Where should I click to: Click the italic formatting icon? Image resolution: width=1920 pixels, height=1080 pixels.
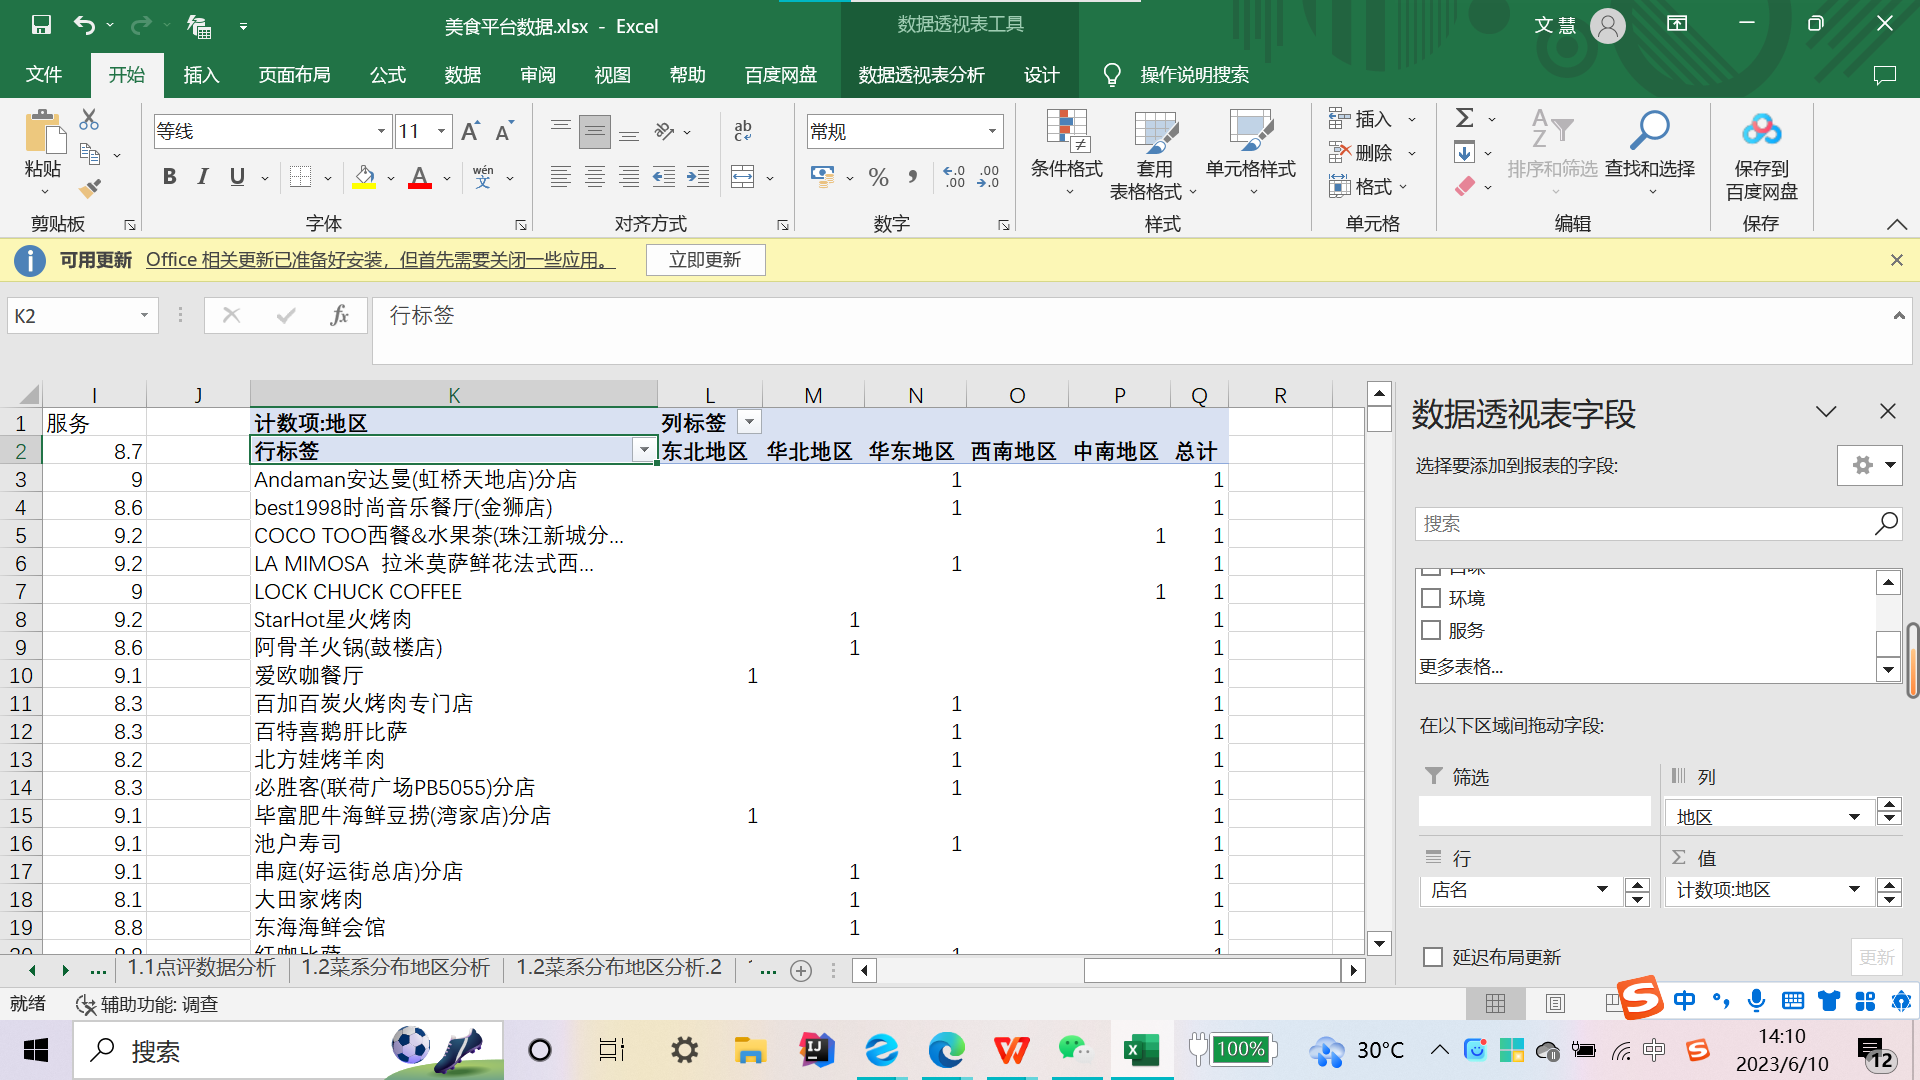tap(203, 177)
